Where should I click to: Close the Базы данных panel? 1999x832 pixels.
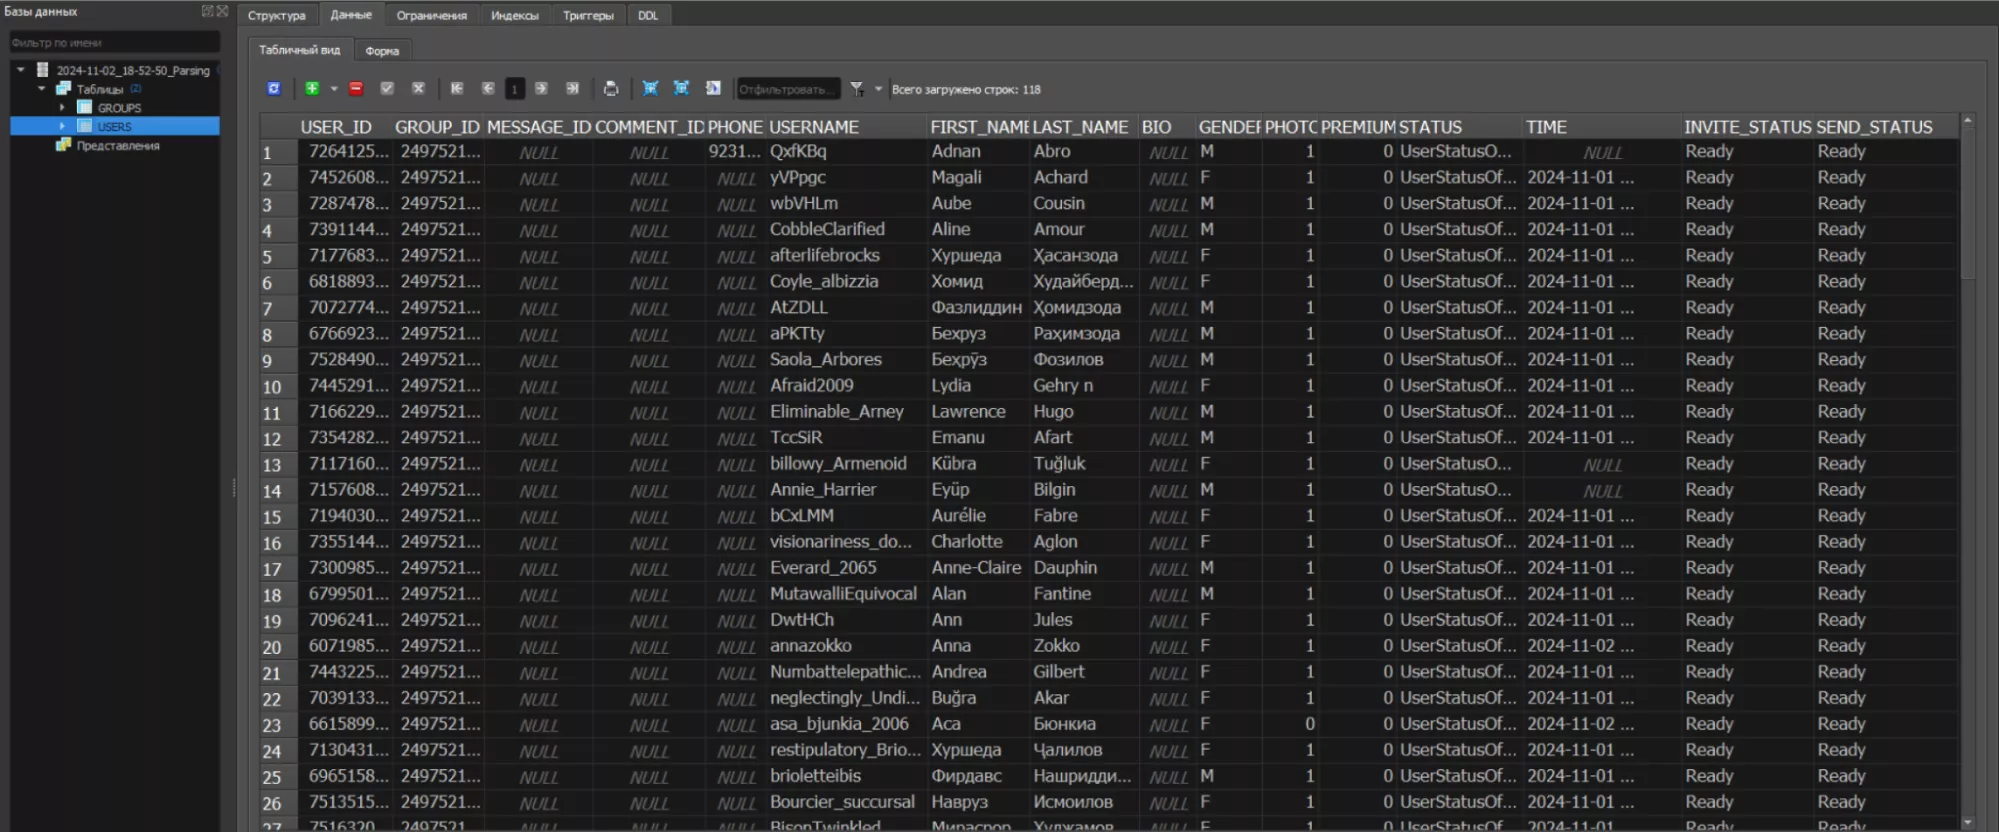point(222,11)
